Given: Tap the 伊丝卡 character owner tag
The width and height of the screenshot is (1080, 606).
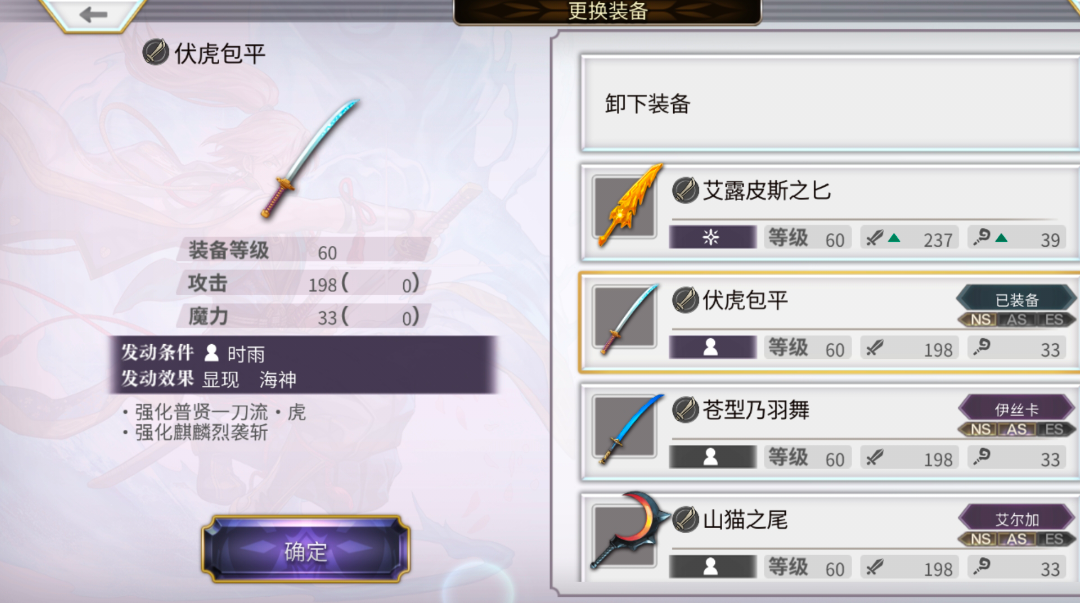Looking at the screenshot, I should point(1017,409).
